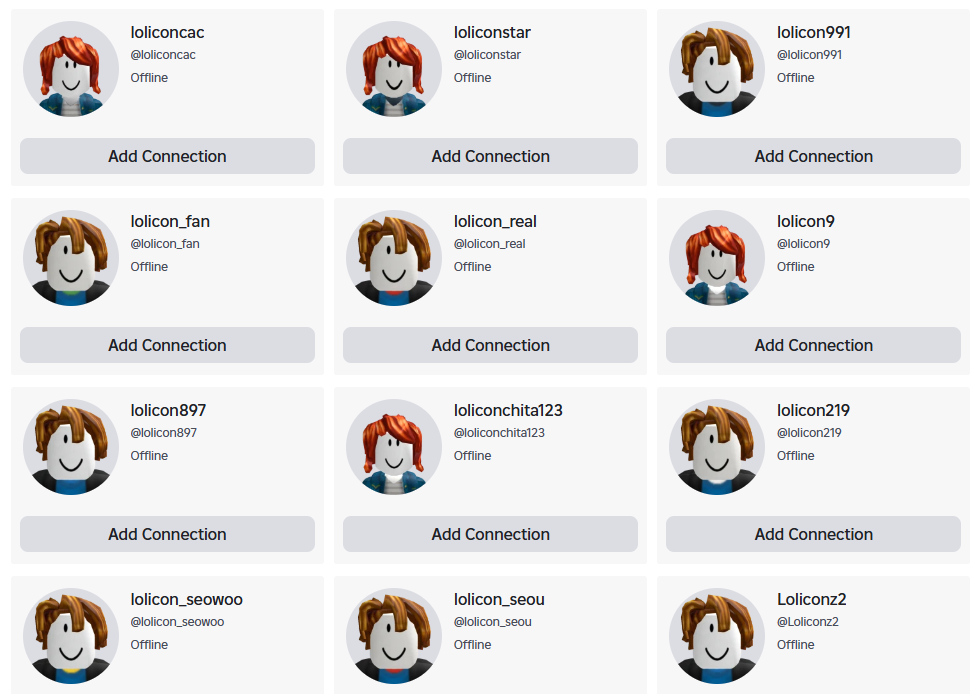Open the lolicon_seou avatar thumbnail
Image resolution: width=979 pixels, height=694 pixels.
[394, 636]
